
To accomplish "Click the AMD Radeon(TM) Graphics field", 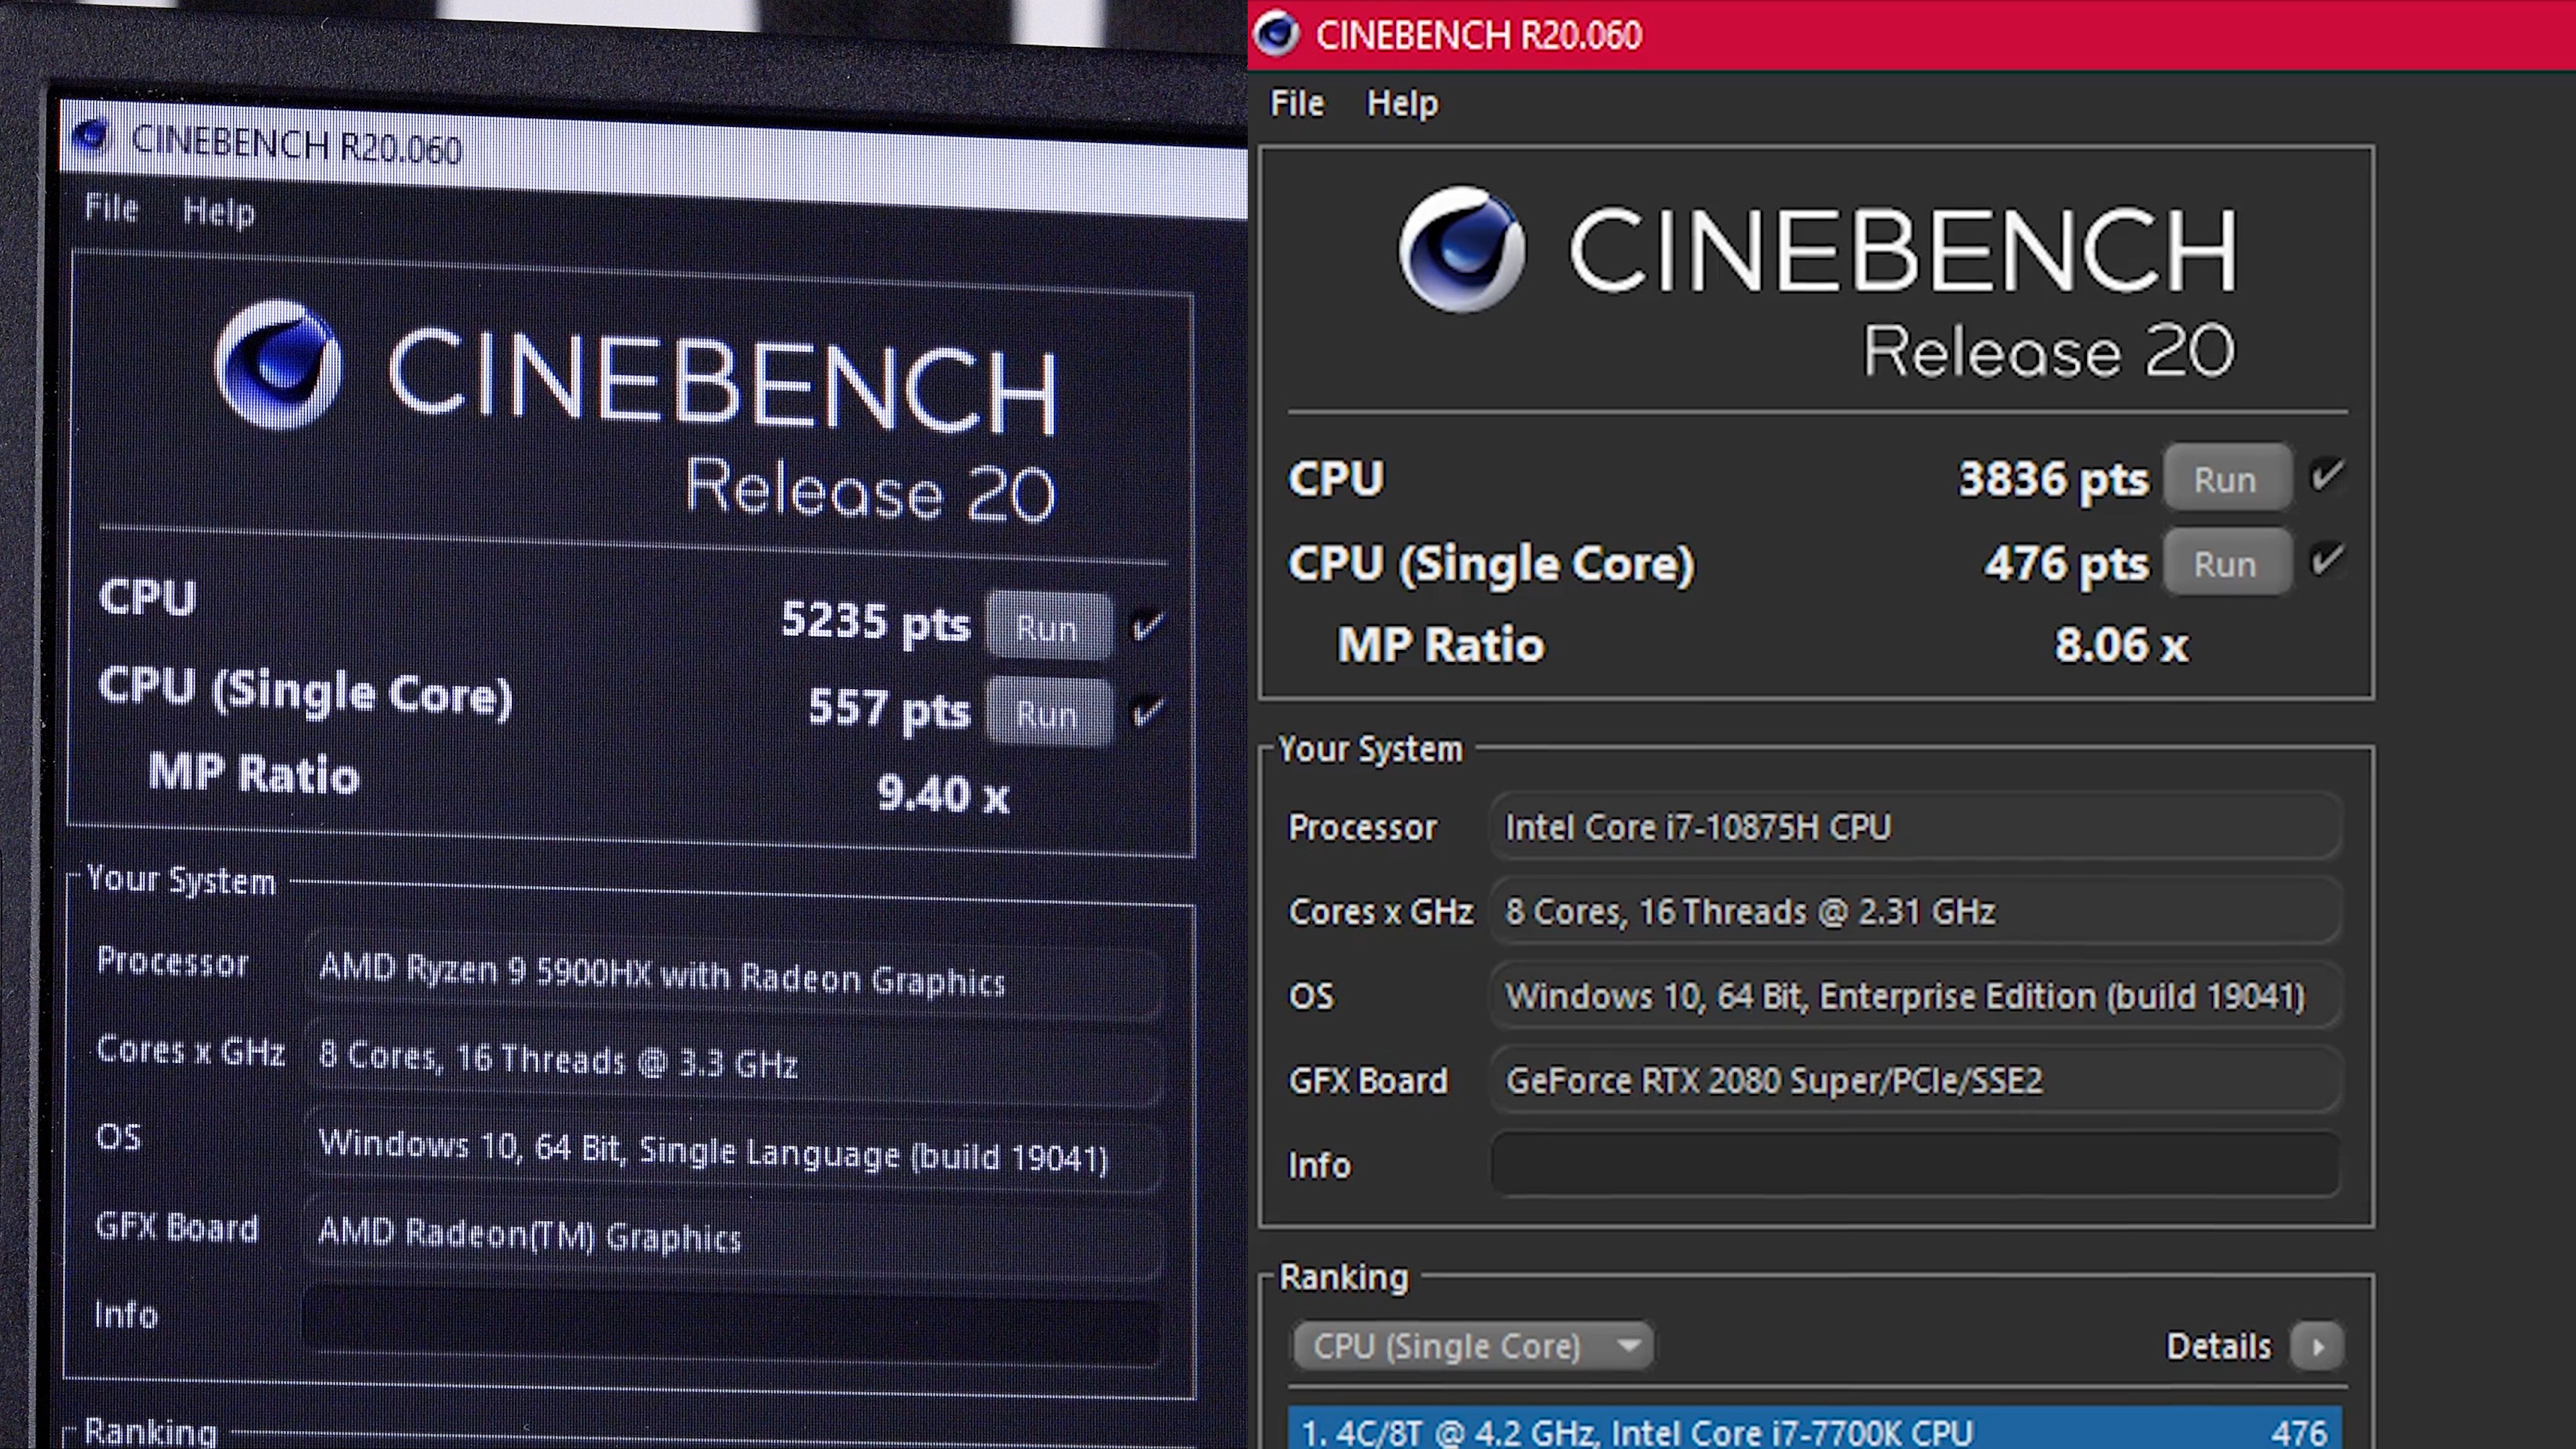I will 733,1236.
